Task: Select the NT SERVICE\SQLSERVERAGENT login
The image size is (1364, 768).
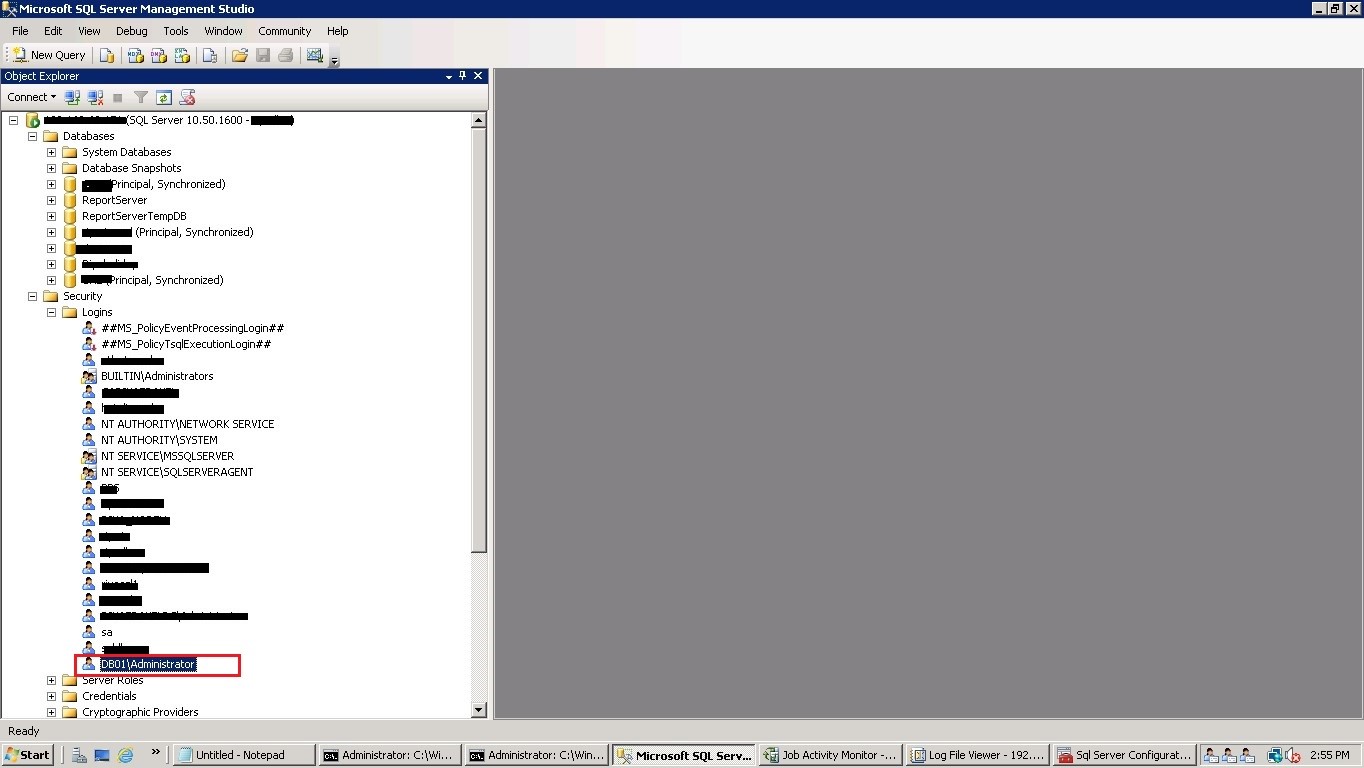Action: click(x=177, y=472)
